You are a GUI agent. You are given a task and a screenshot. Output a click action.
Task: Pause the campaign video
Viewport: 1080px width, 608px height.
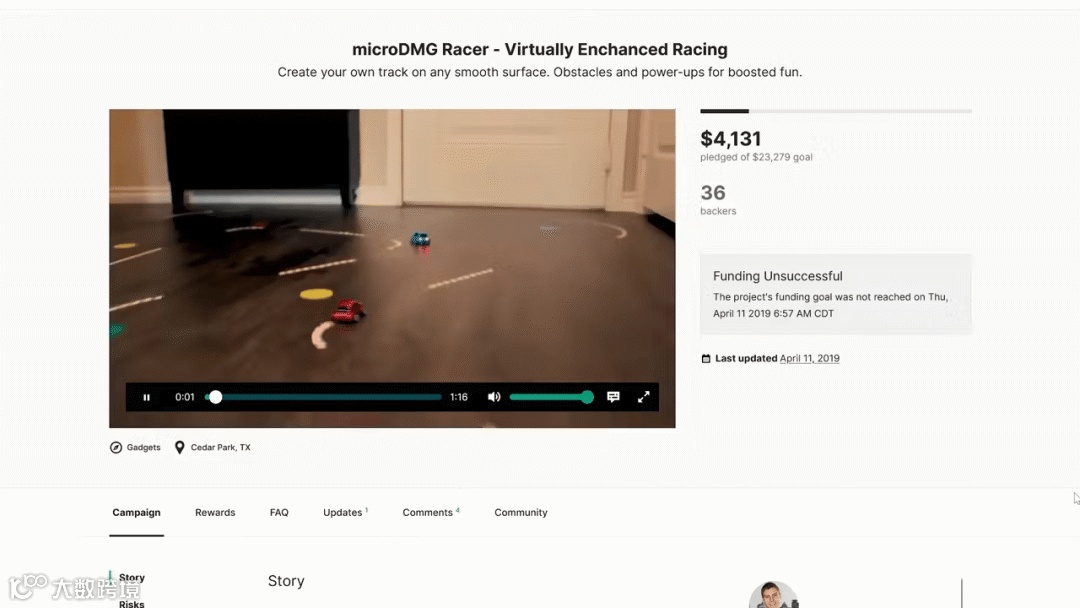click(147, 397)
